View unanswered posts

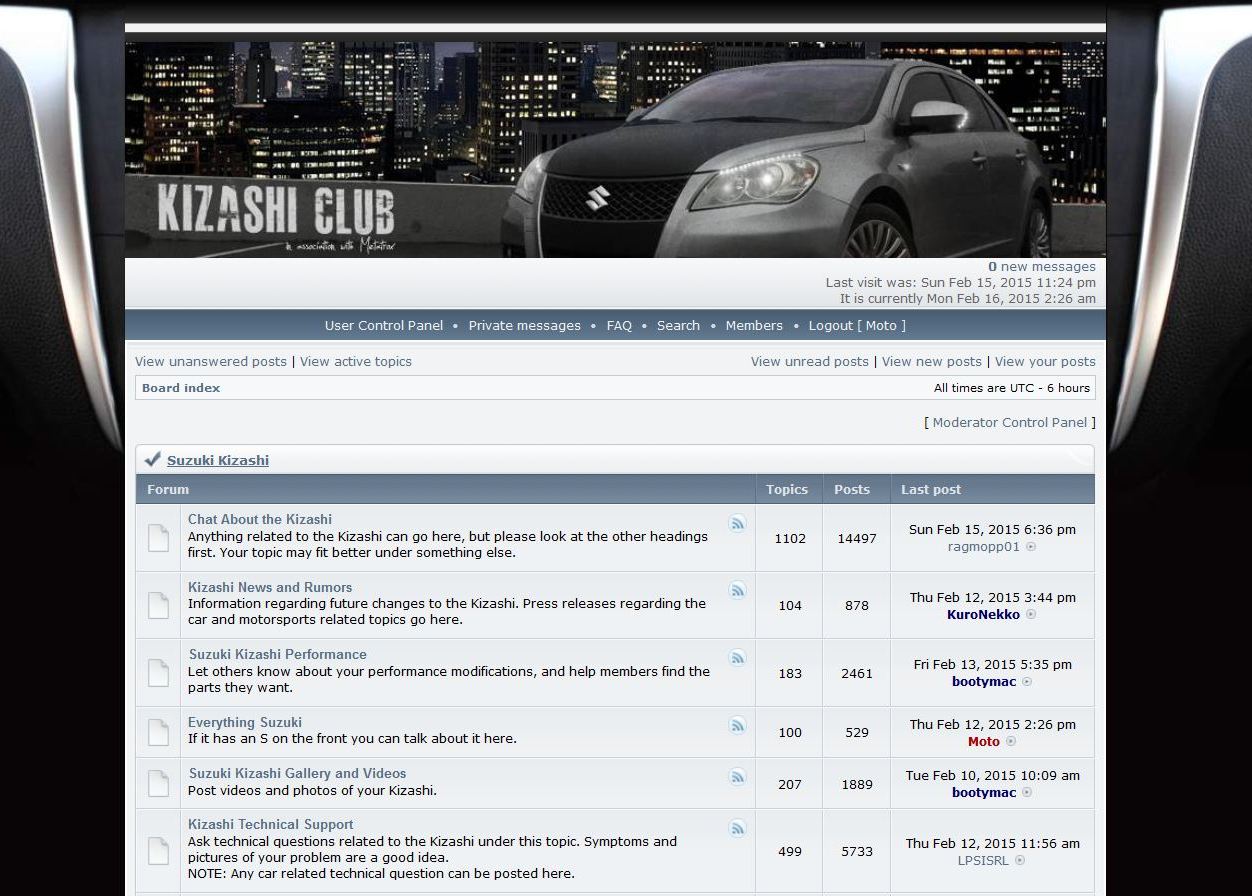[211, 361]
